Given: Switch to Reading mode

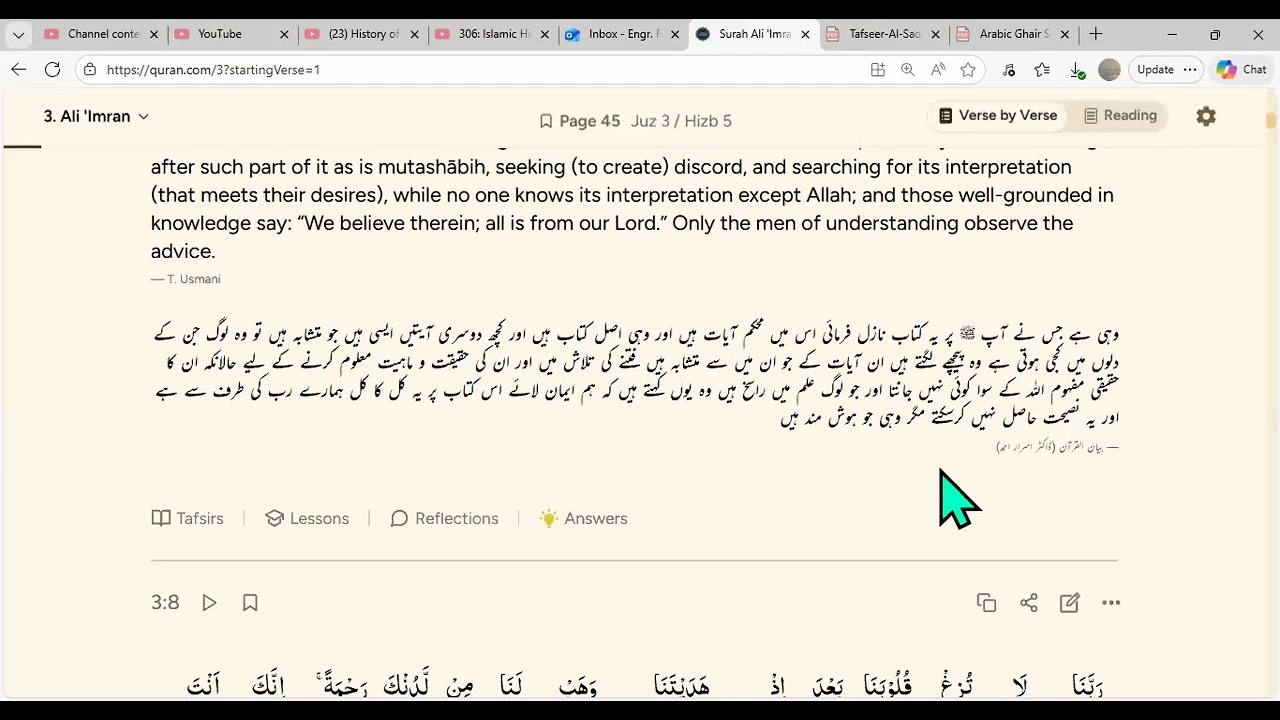Looking at the screenshot, I should (1120, 116).
